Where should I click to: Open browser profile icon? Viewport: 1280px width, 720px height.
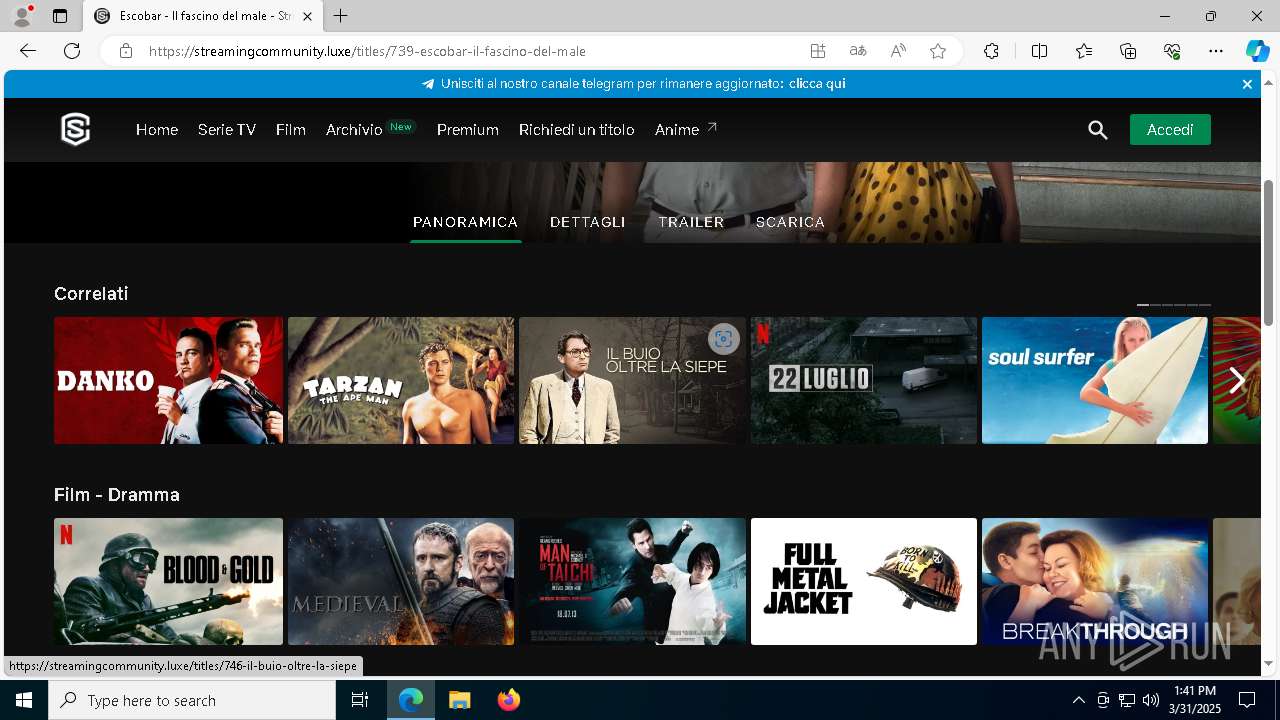(x=22, y=16)
